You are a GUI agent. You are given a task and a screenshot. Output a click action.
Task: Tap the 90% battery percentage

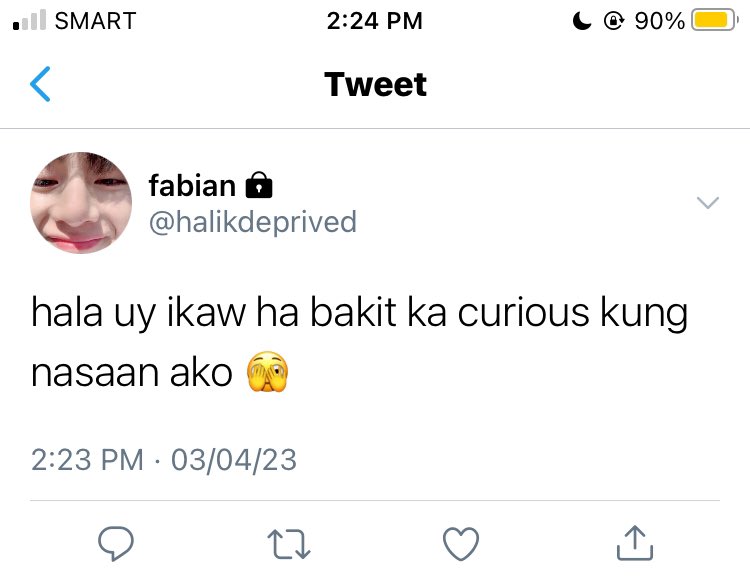click(x=660, y=21)
